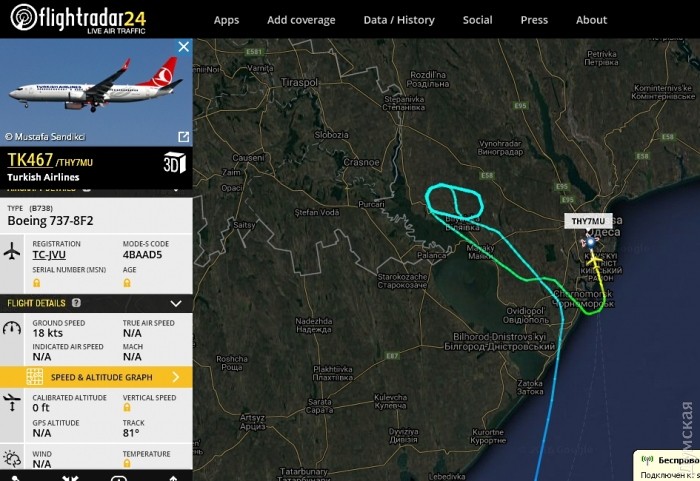Open aircraft photo in external link
The image size is (700, 481).
coord(183,137)
